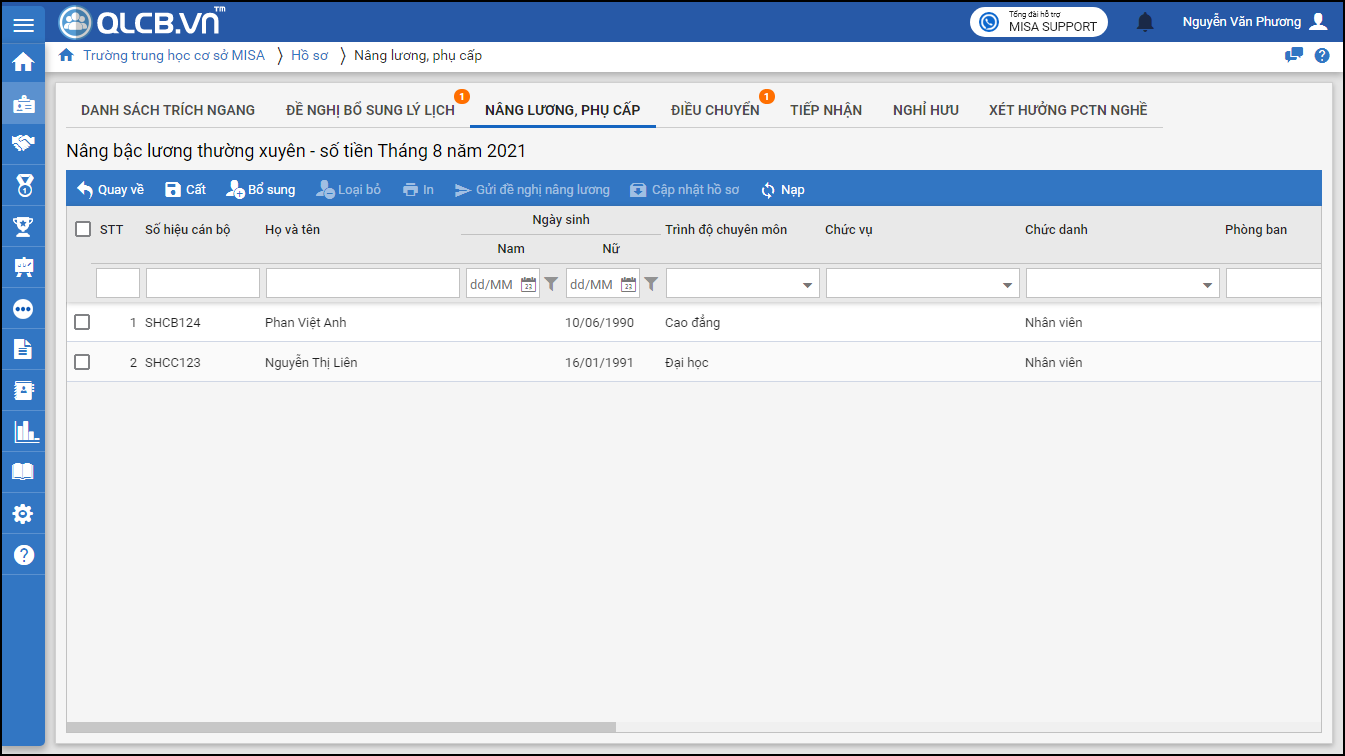Select the checkbox for Nguyễn Thị Liên
This screenshot has height=756, width=1345.
tap(83, 362)
